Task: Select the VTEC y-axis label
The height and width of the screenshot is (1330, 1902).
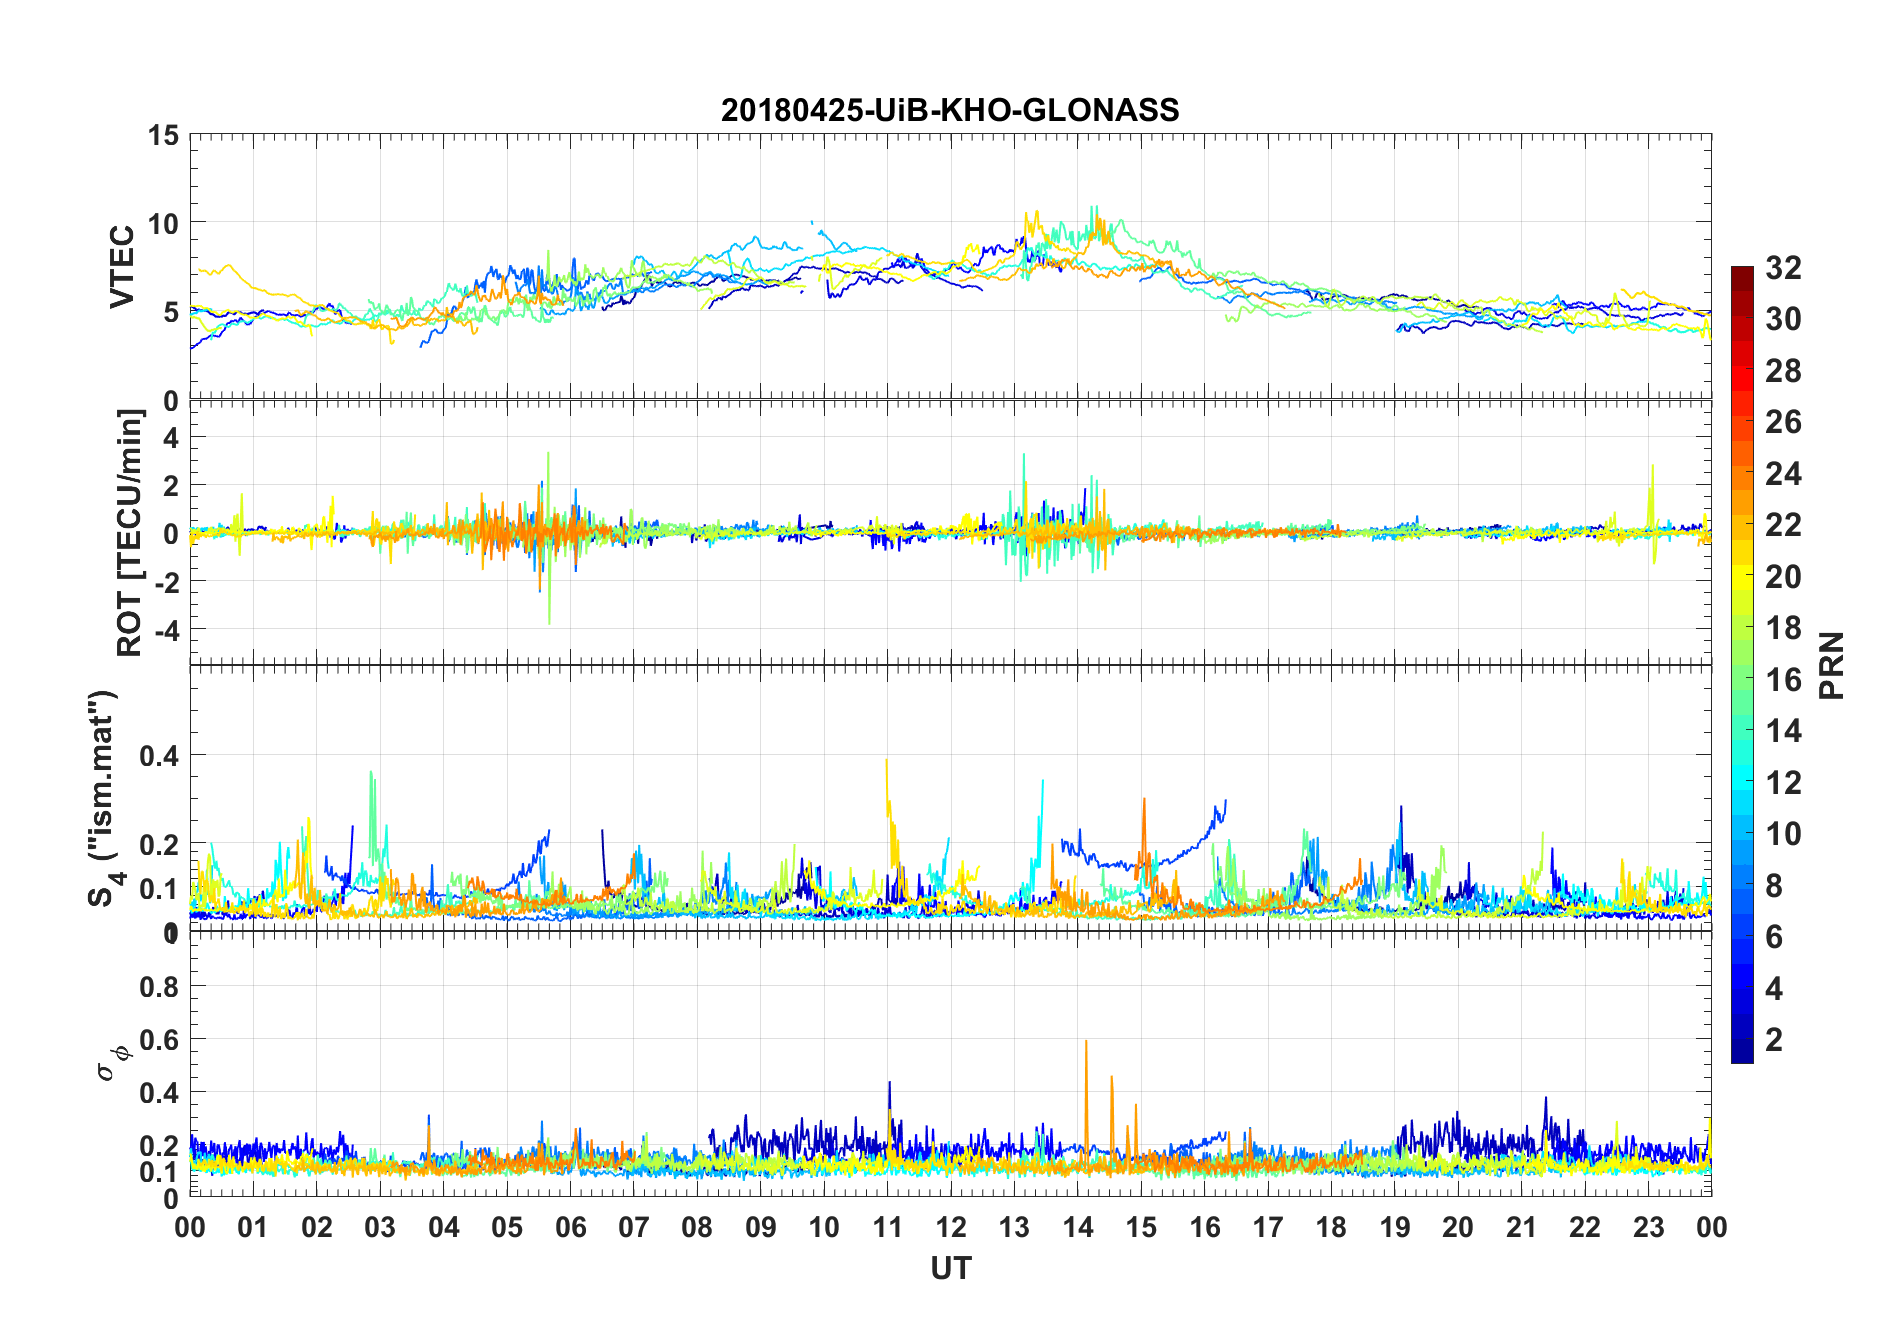Action: (122, 267)
